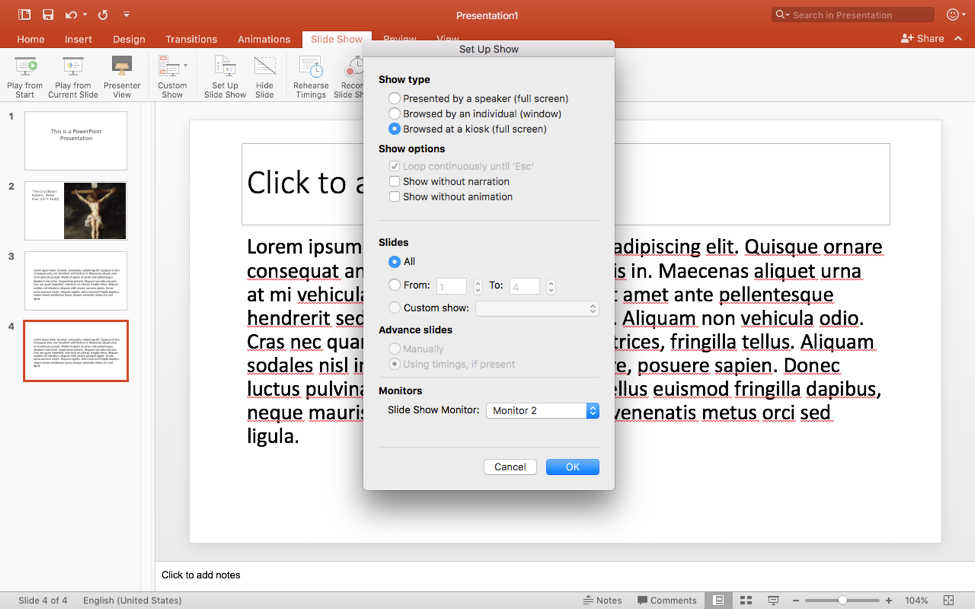This screenshot has height=609, width=975.
Task: Click the From slide number stepper
Action: tap(477, 285)
